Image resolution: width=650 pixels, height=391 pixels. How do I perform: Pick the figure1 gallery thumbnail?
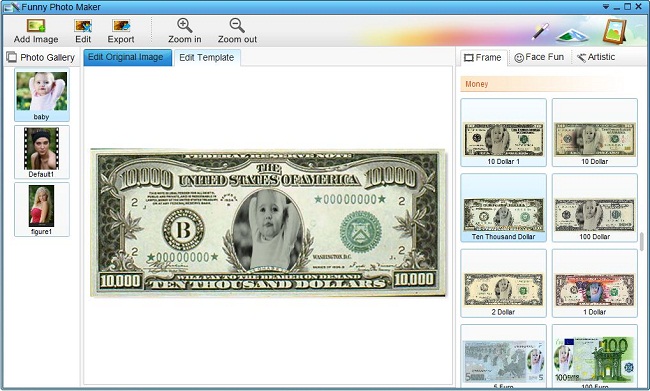click(x=42, y=209)
